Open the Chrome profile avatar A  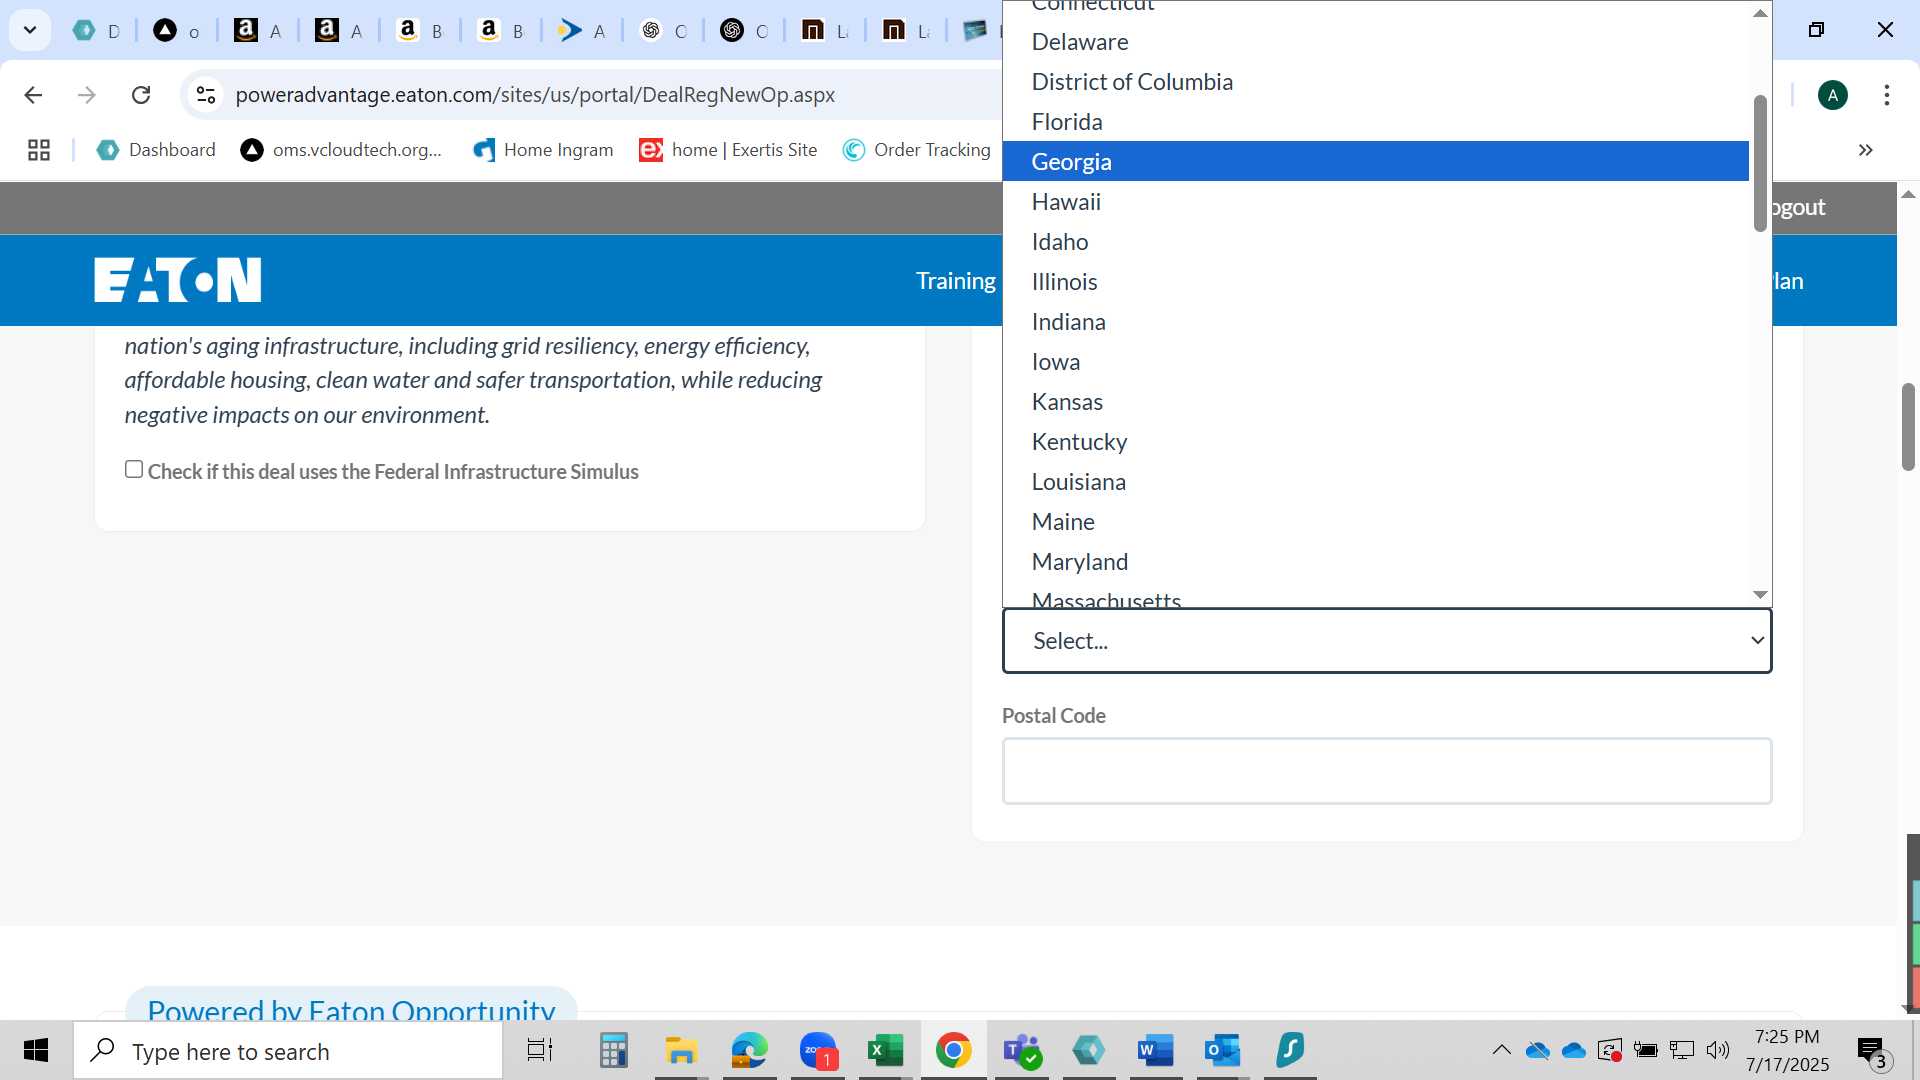[x=1833, y=95]
